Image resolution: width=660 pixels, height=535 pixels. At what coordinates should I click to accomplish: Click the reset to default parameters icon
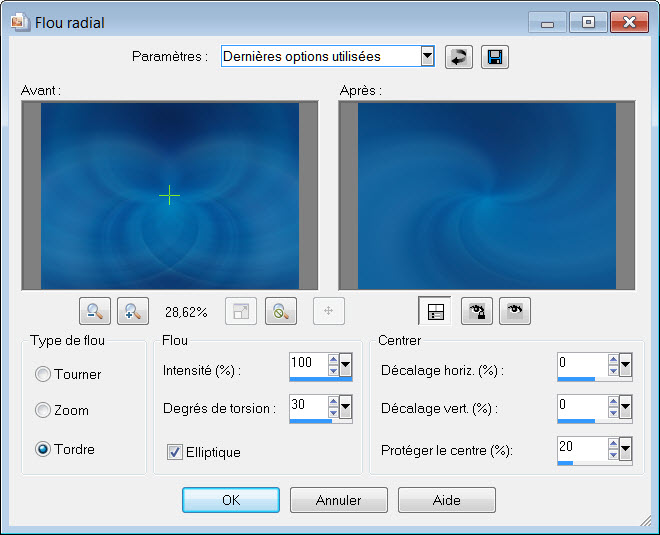click(x=459, y=57)
